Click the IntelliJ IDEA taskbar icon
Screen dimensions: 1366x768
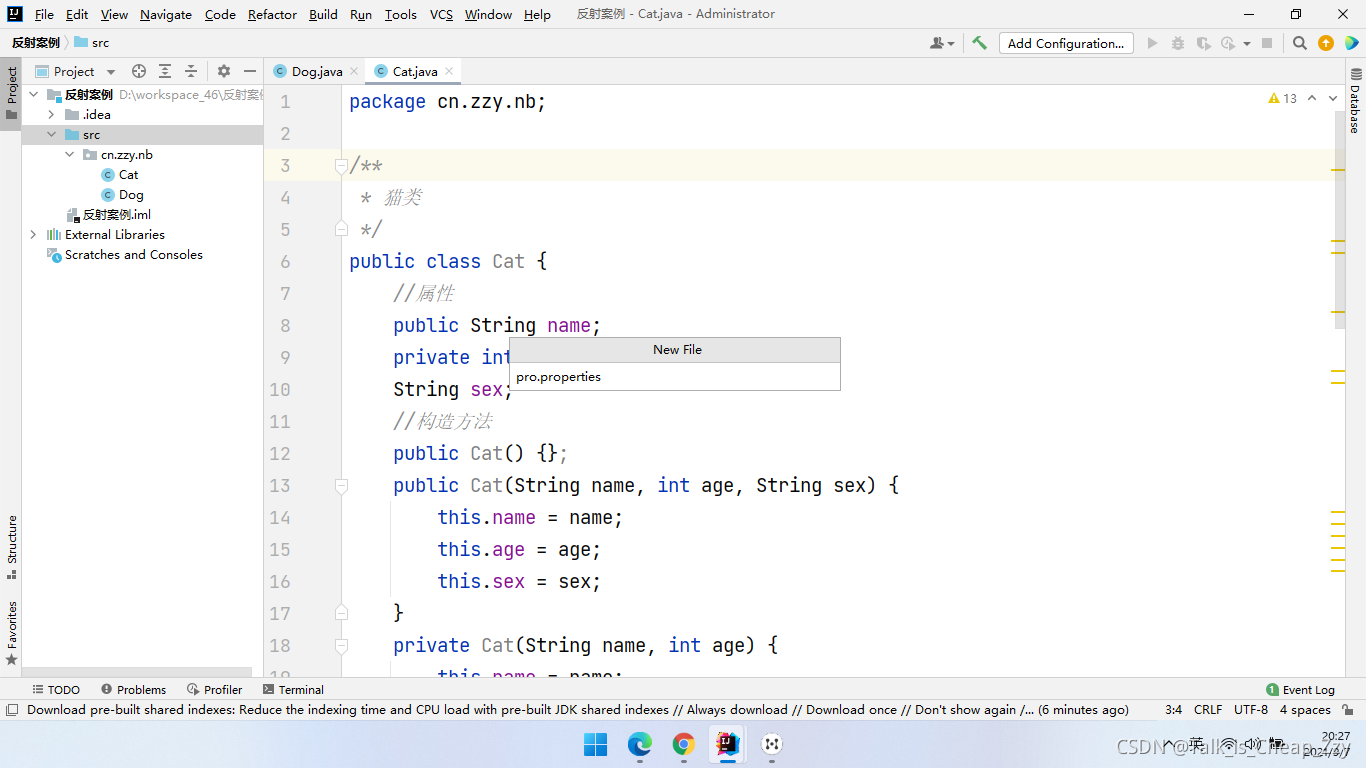pos(727,744)
